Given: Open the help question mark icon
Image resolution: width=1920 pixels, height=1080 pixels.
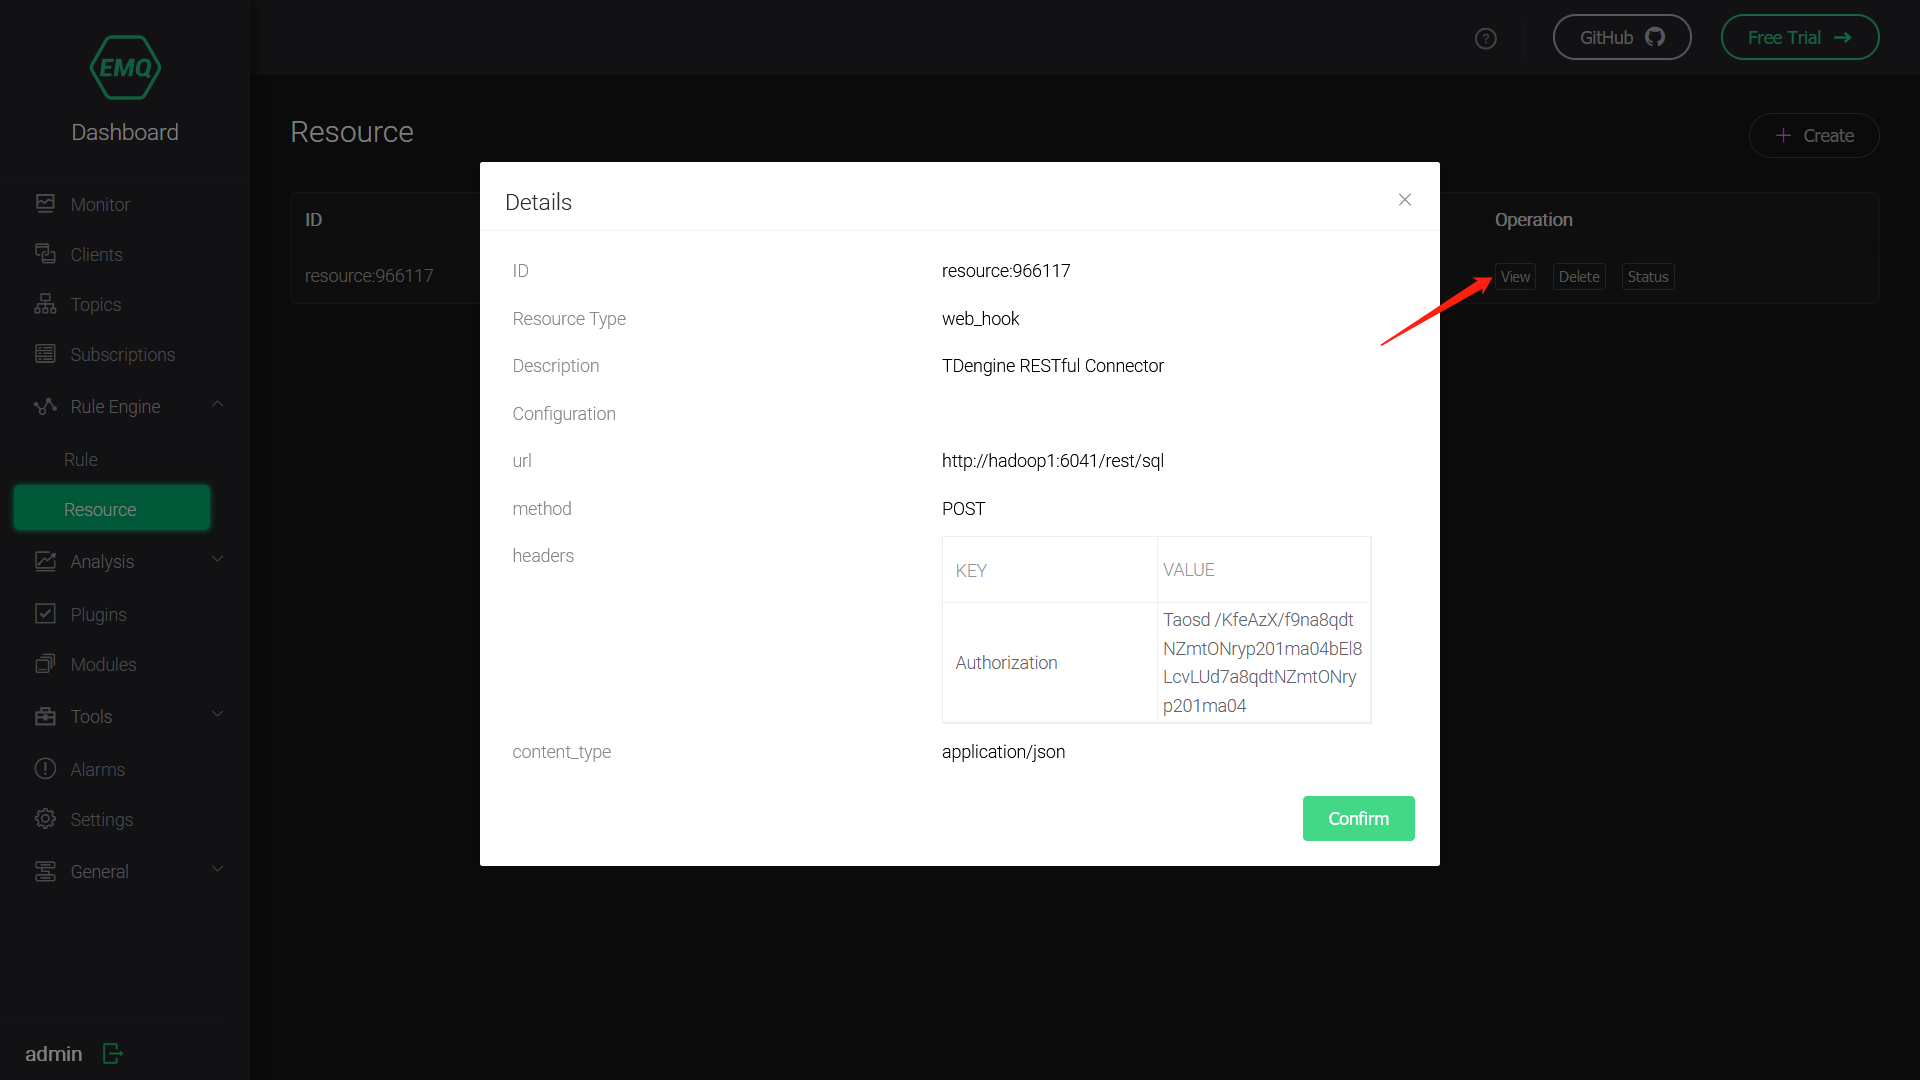Looking at the screenshot, I should [1486, 38].
